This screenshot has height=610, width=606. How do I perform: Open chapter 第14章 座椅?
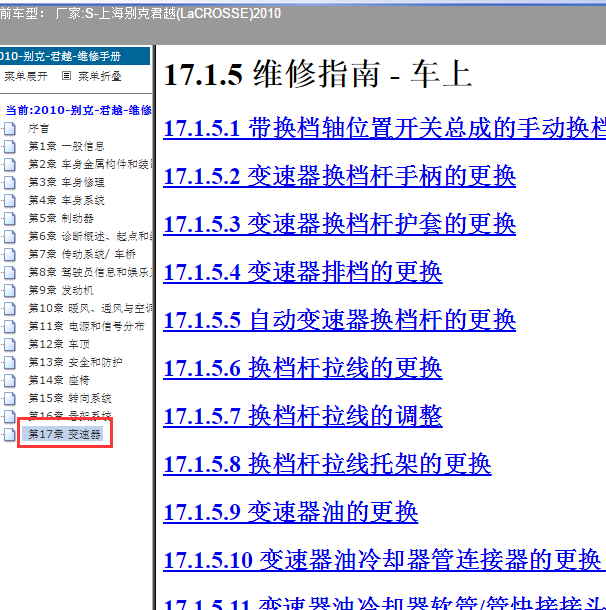pos(59,380)
